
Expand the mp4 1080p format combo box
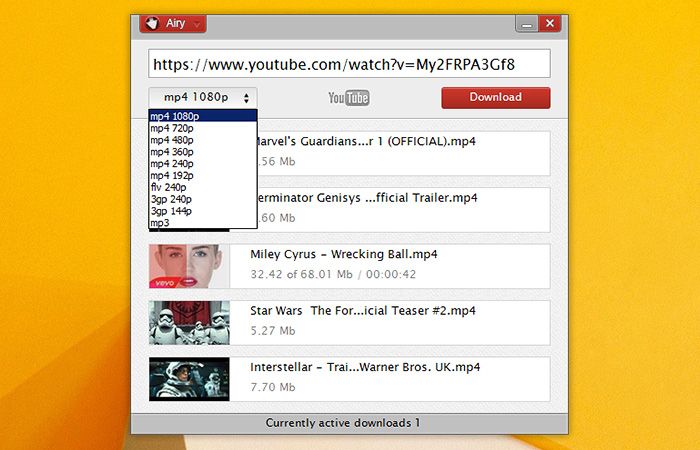pyautogui.click(x=203, y=97)
